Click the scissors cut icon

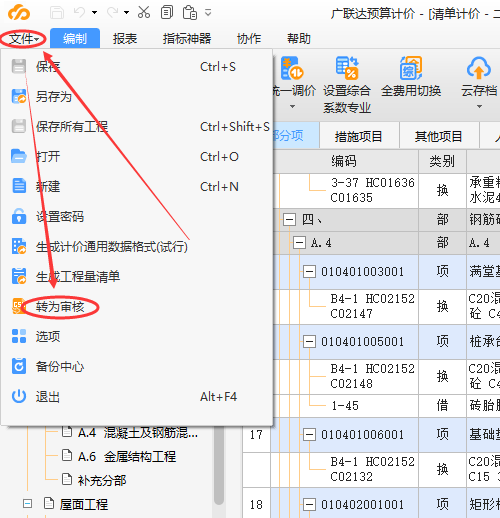tap(144, 12)
